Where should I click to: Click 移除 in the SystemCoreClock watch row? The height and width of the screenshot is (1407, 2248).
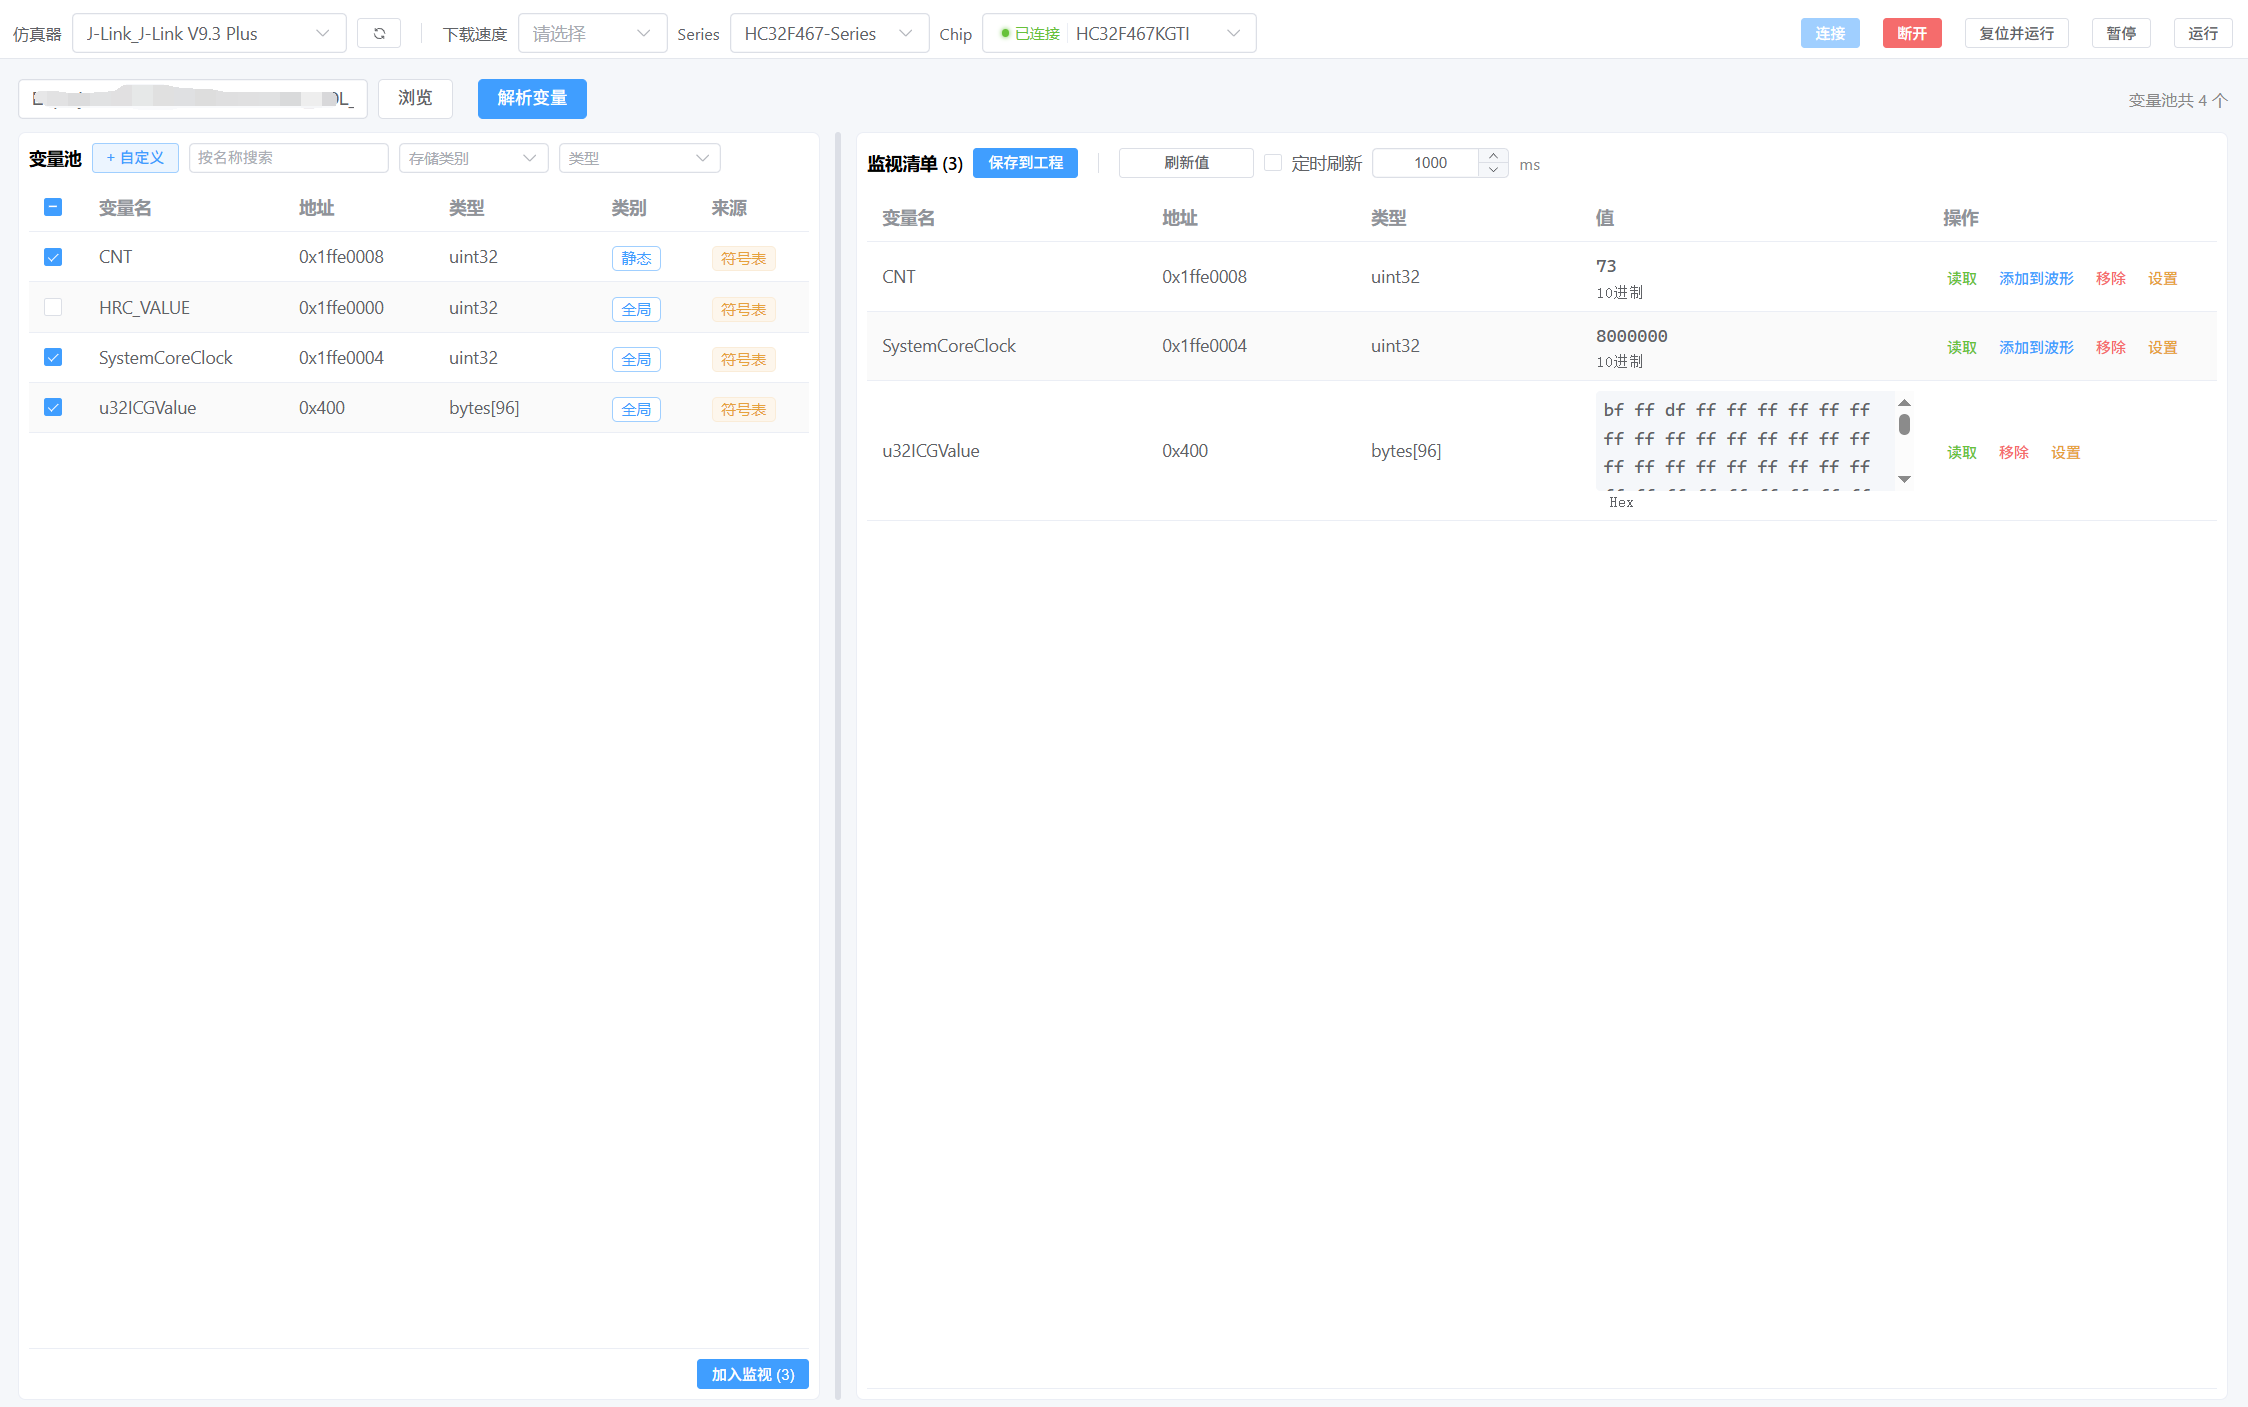click(2111, 347)
